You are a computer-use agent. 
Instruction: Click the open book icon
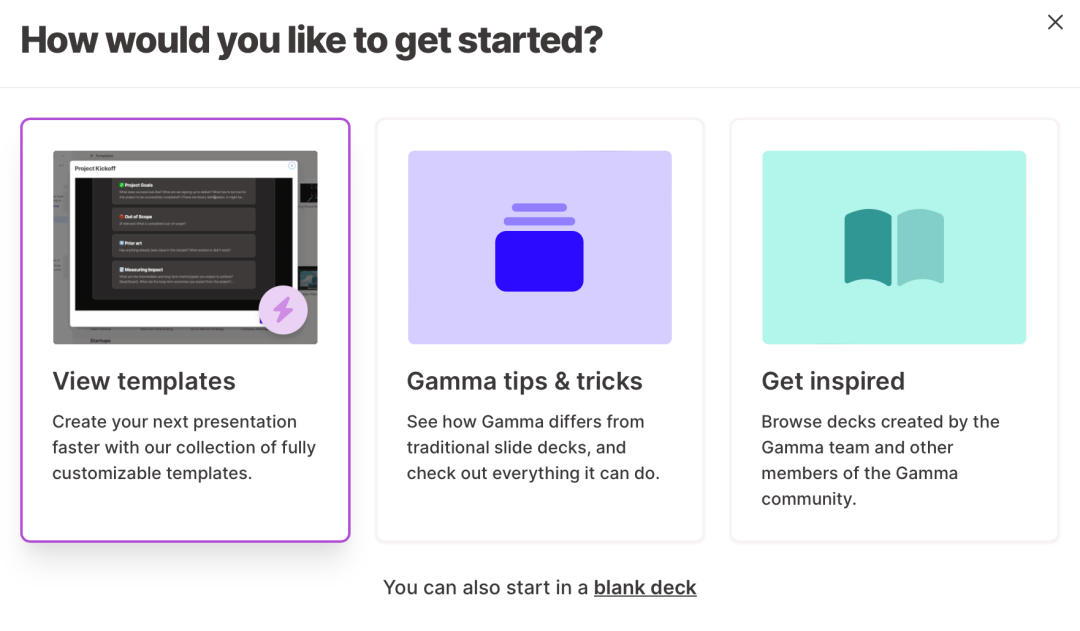[894, 248]
